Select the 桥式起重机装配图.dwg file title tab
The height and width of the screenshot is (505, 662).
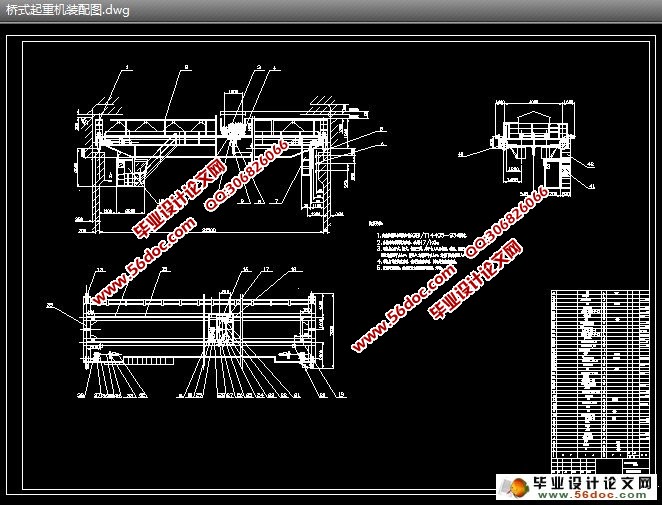coord(67,10)
